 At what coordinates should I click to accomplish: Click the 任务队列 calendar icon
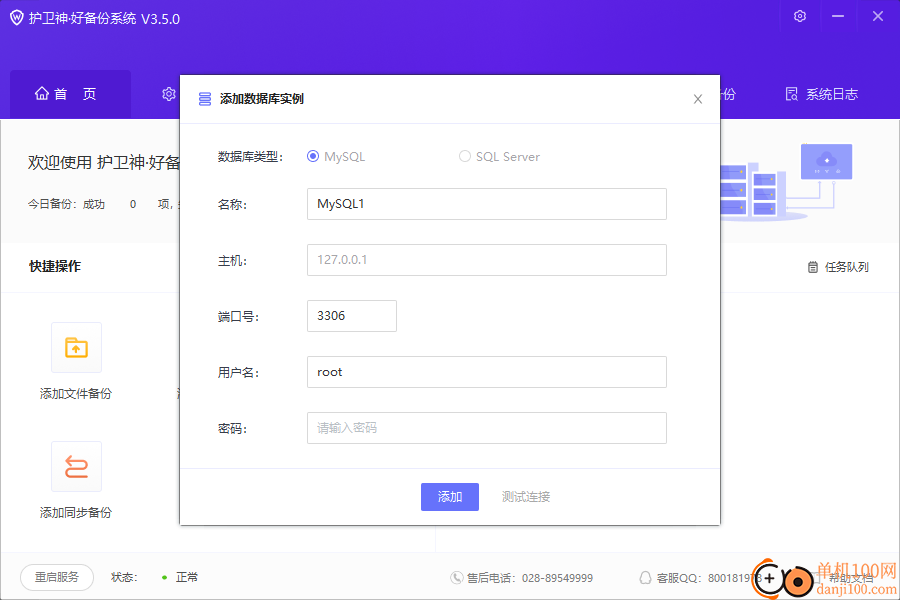coord(813,267)
